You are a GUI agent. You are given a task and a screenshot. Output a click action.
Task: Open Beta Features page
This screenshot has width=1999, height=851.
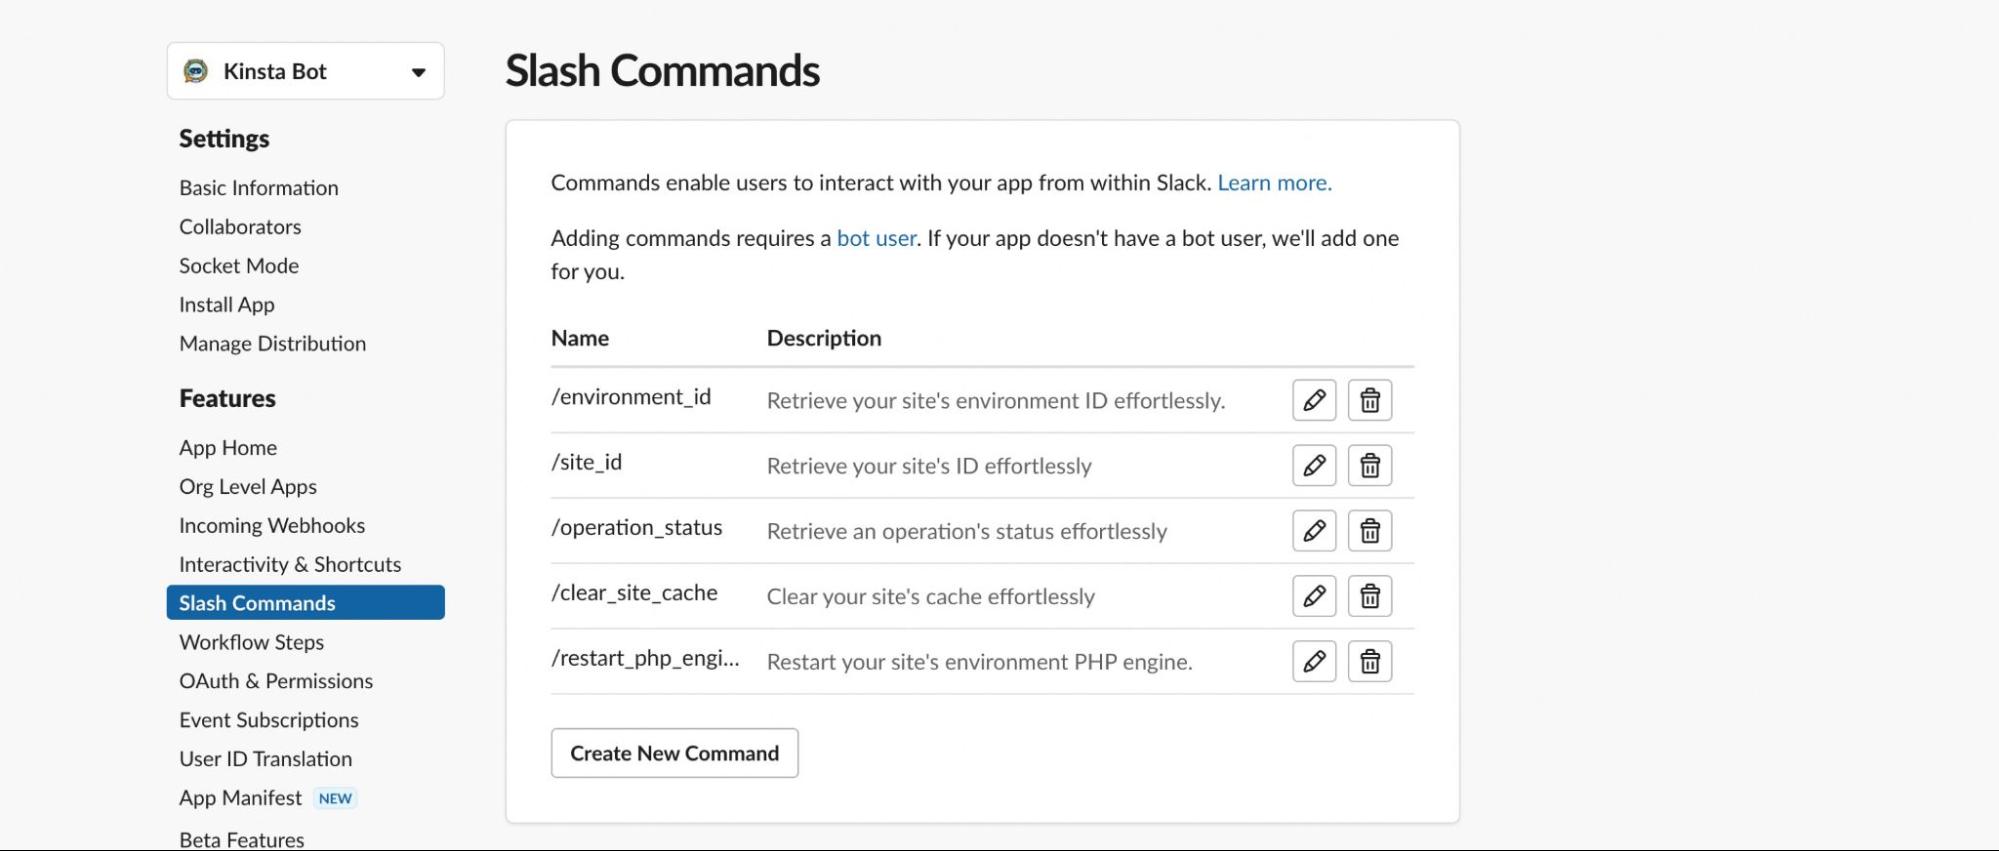(242, 840)
